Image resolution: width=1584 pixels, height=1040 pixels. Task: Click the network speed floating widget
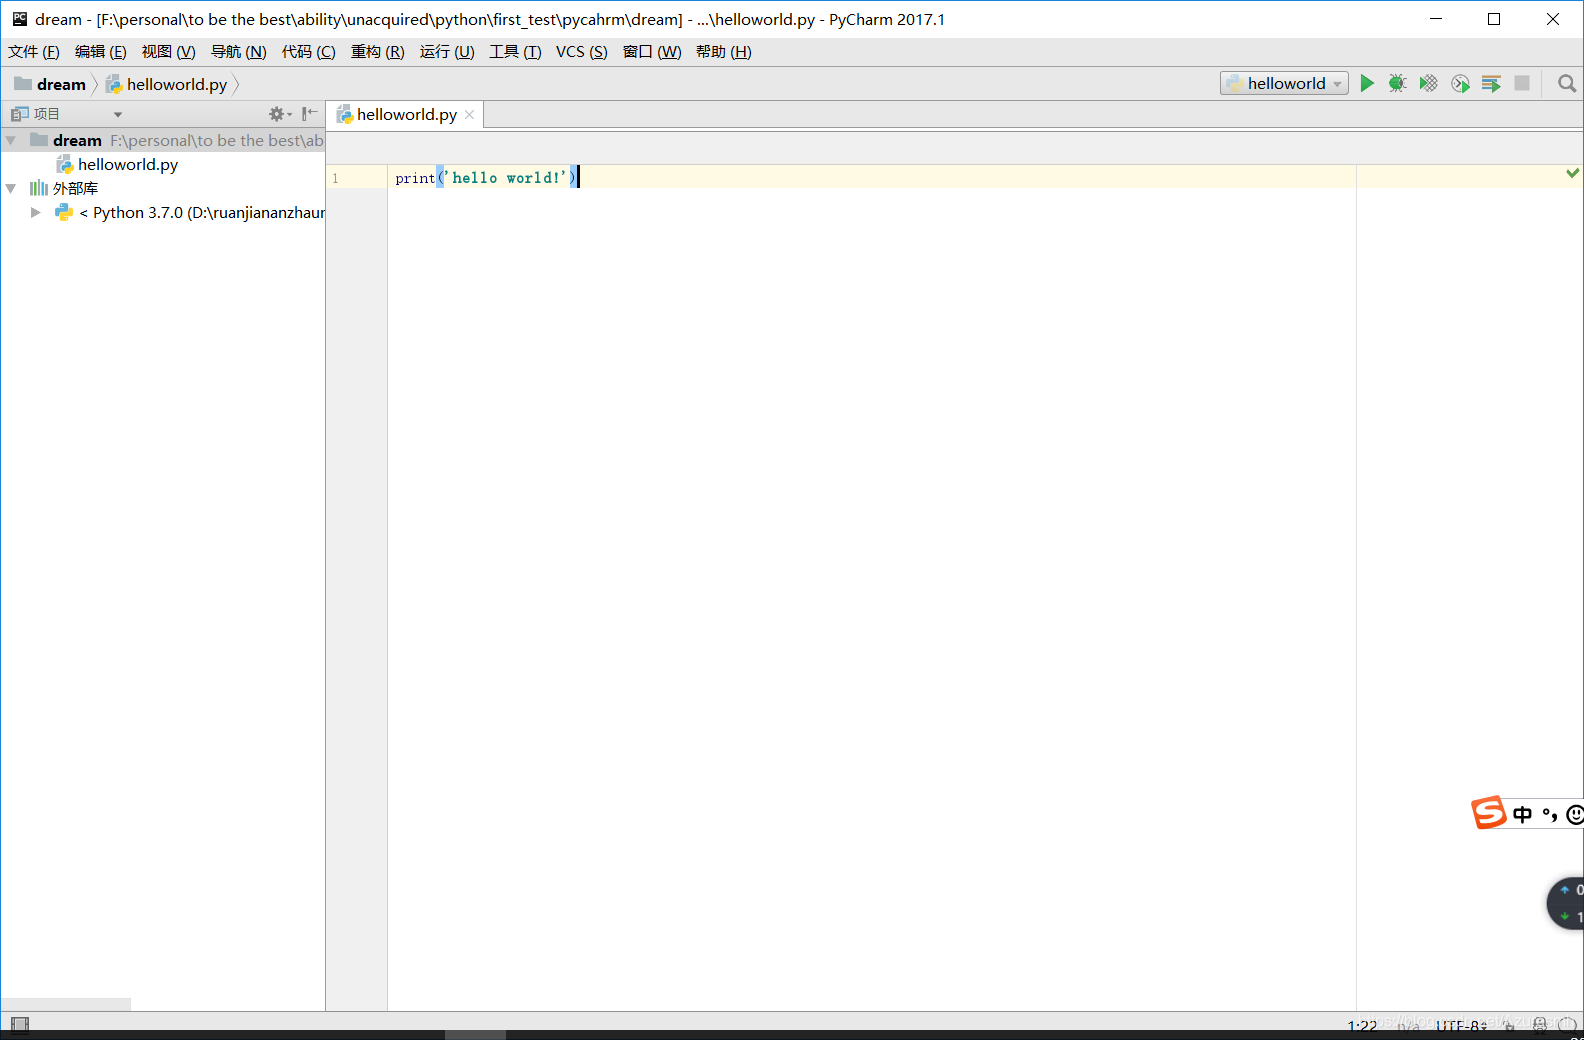(x=1567, y=903)
